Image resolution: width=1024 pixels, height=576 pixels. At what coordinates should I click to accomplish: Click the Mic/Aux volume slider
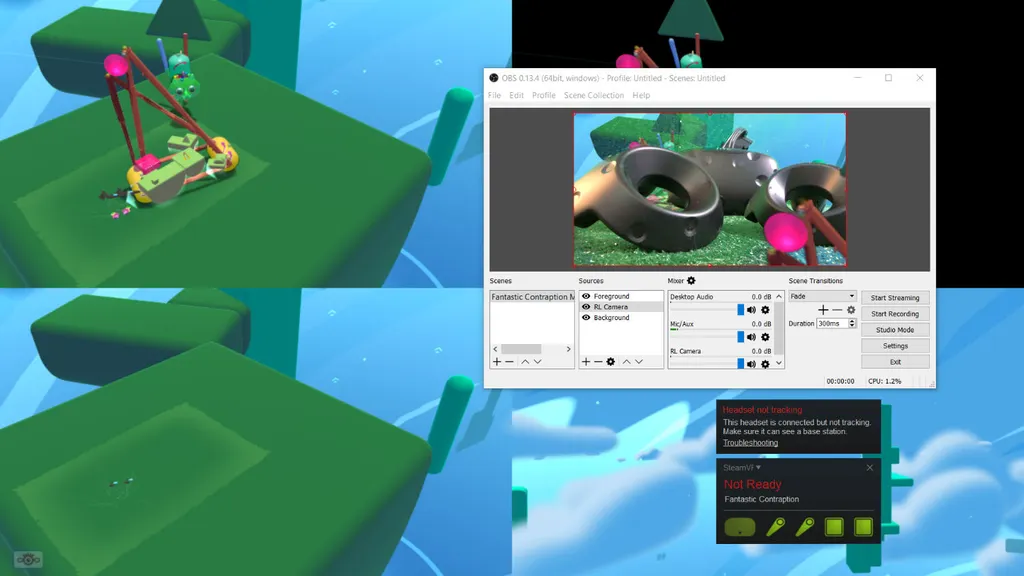(x=740, y=338)
